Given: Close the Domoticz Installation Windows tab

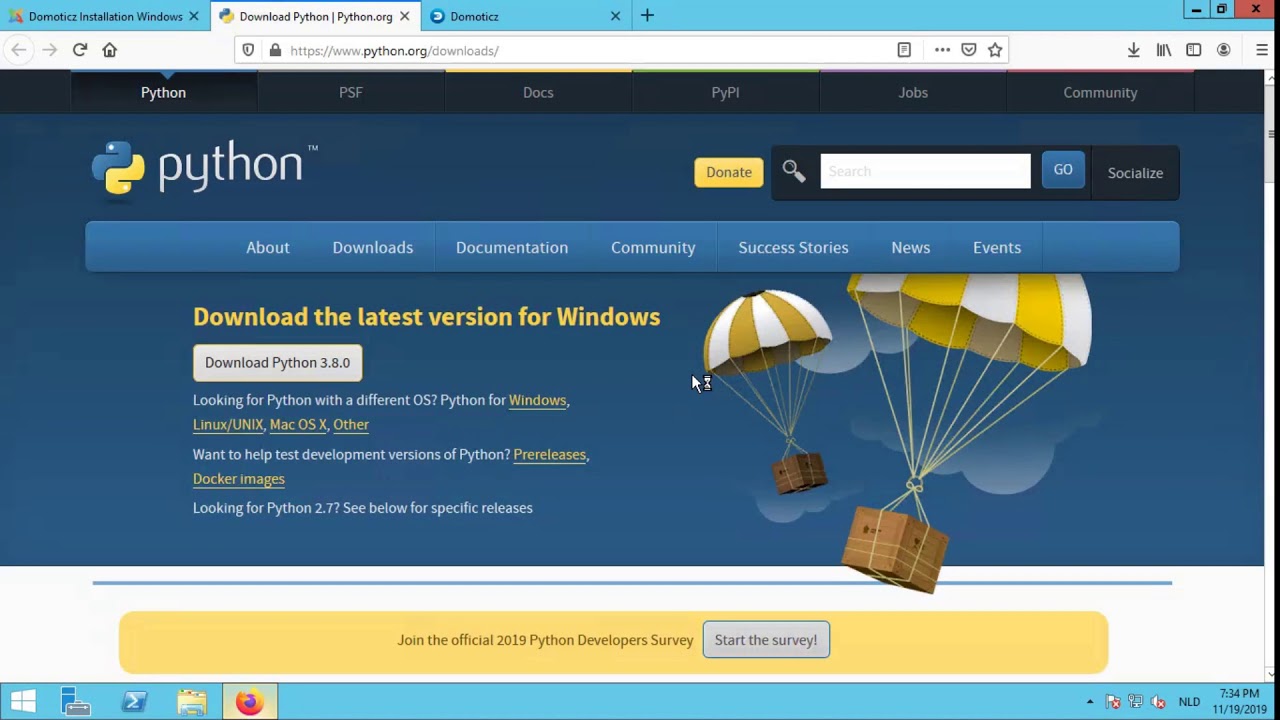Looking at the screenshot, I should tap(193, 16).
